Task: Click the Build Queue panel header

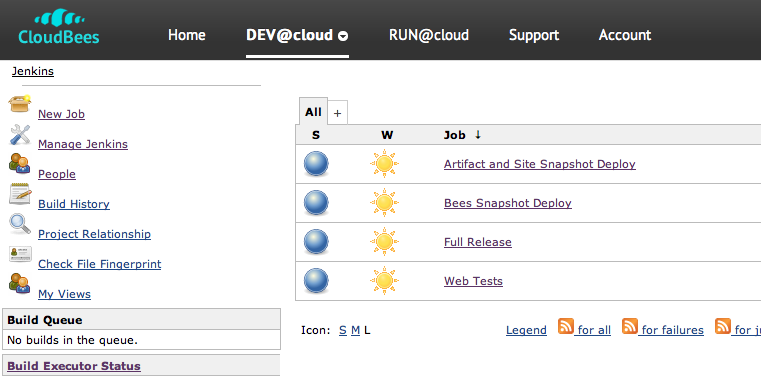Action: [x=142, y=320]
